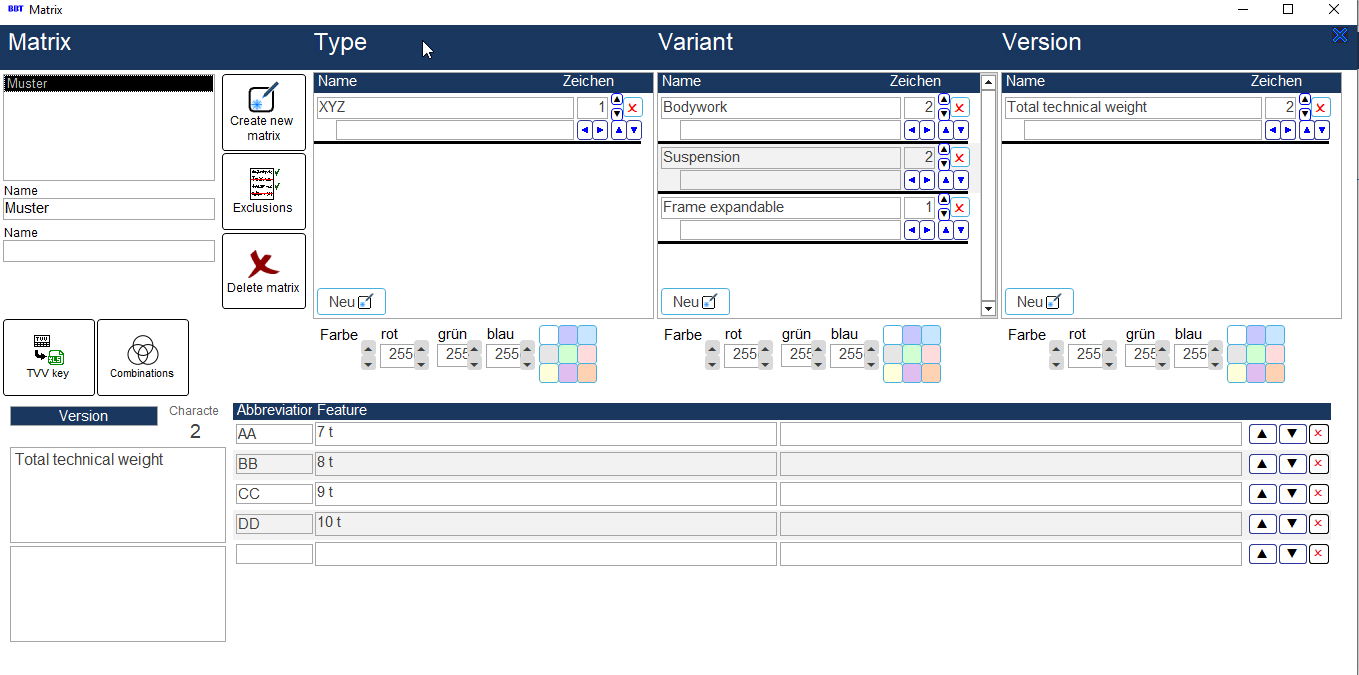Screen dimensions: 1359x675
Task: Open the Combinations tool
Action: pyautogui.click(x=142, y=357)
